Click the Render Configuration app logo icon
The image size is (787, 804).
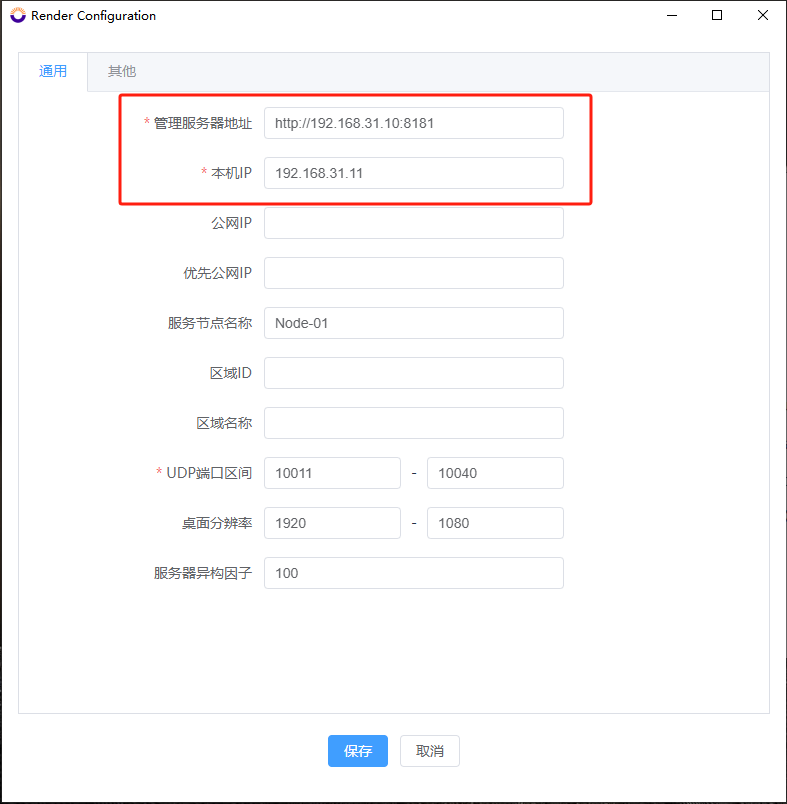click(18, 16)
